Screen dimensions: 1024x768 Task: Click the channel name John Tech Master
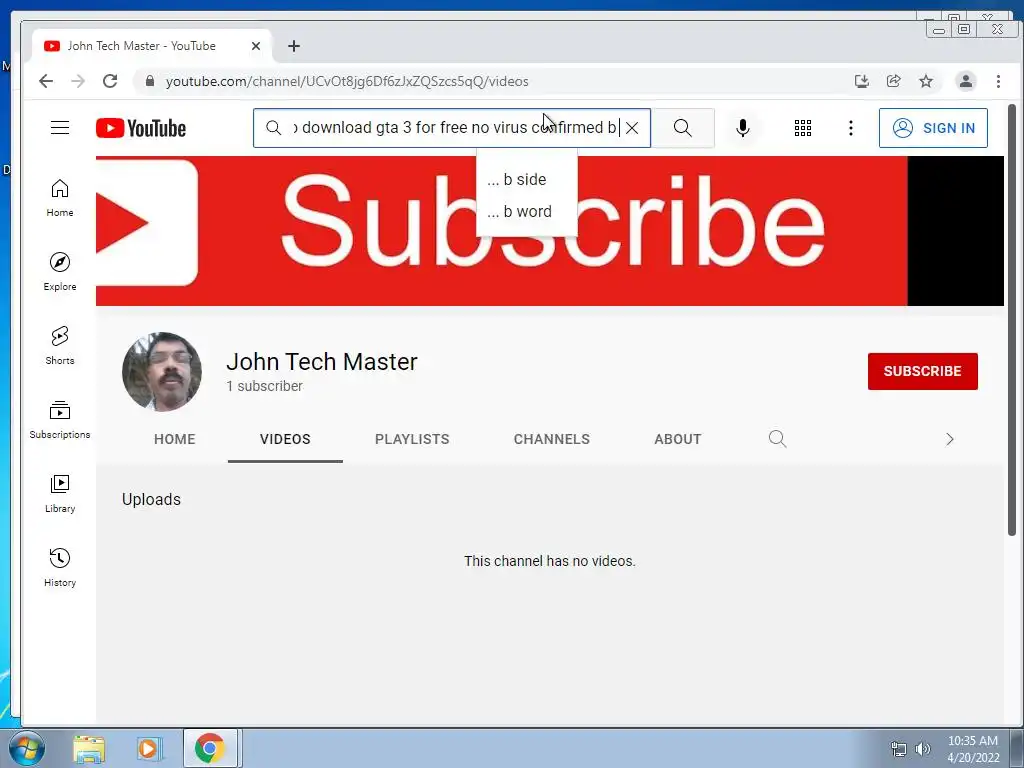(x=321, y=362)
